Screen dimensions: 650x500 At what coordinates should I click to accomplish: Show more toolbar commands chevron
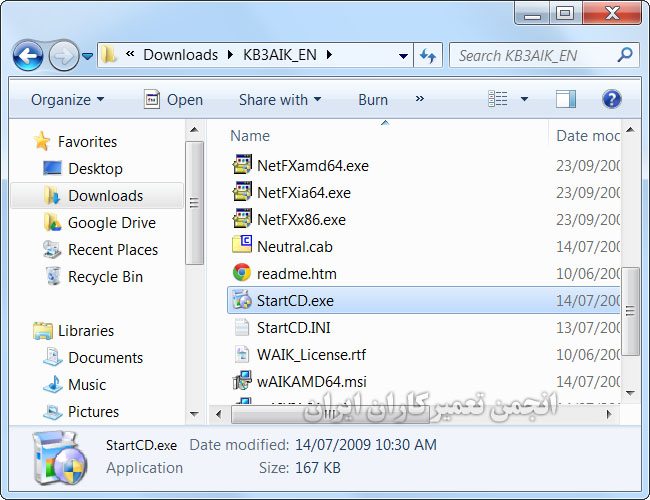tap(420, 99)
